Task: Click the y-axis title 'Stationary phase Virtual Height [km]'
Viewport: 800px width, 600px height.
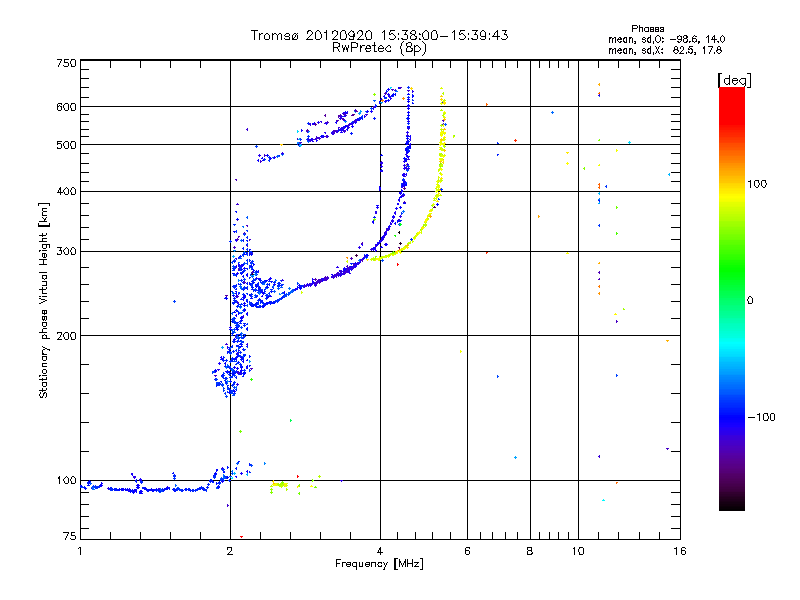Action: coord(44,300)
